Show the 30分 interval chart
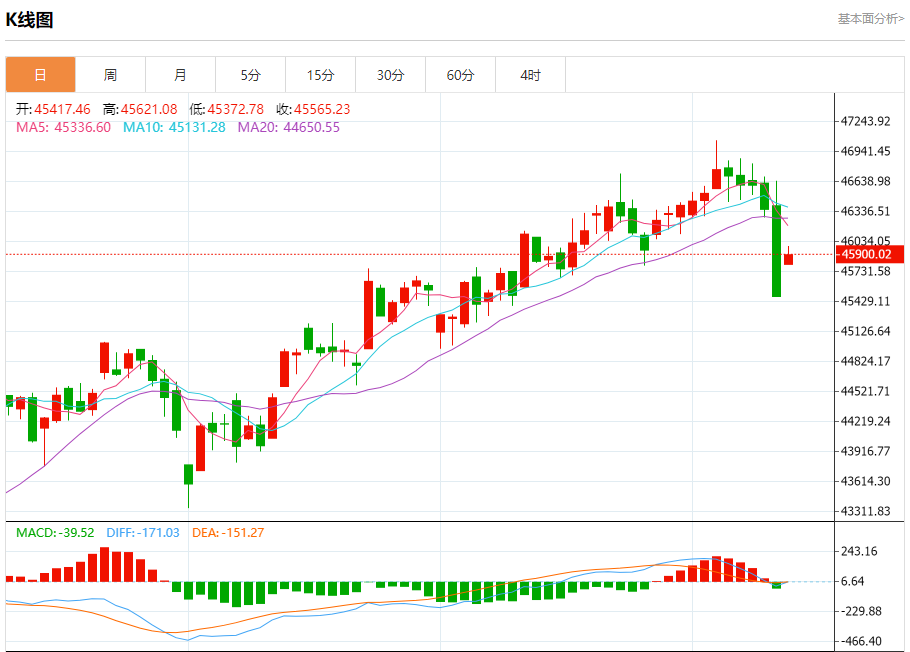Image resolution: width=910 pixels, height=652 pixels. point(391,75)
